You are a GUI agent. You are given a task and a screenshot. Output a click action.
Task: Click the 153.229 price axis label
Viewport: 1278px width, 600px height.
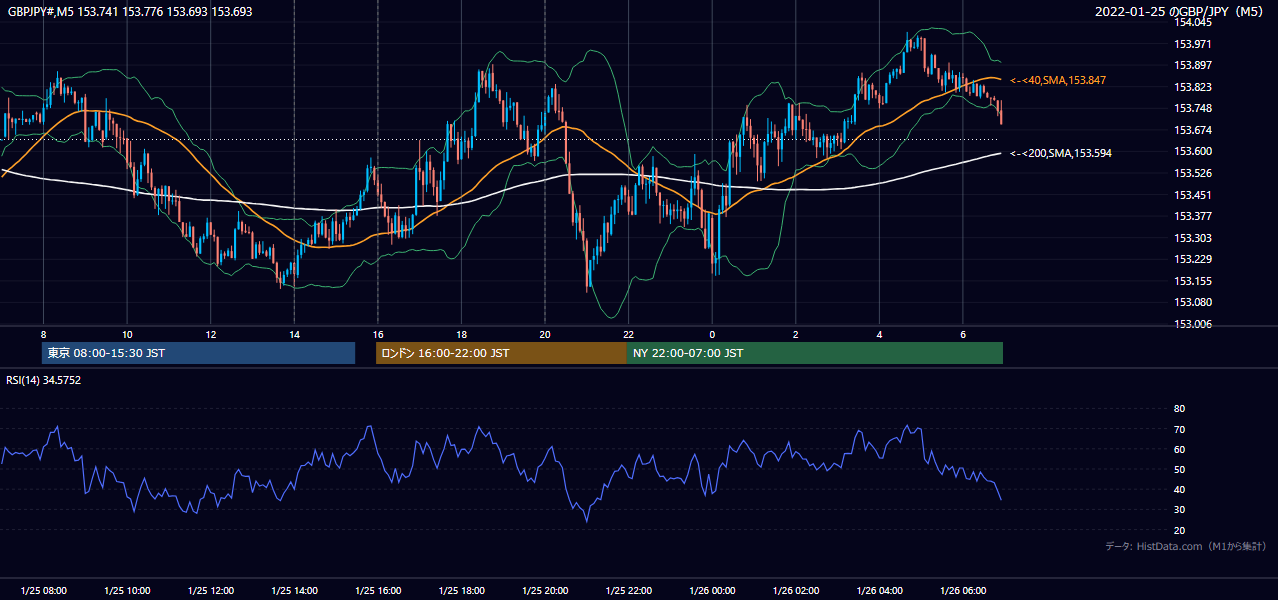[x=1193, y=259]
